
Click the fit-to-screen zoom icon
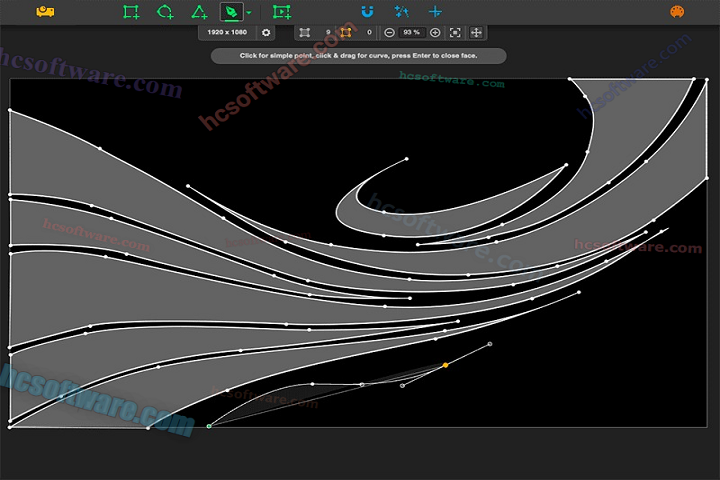(455, 33)
